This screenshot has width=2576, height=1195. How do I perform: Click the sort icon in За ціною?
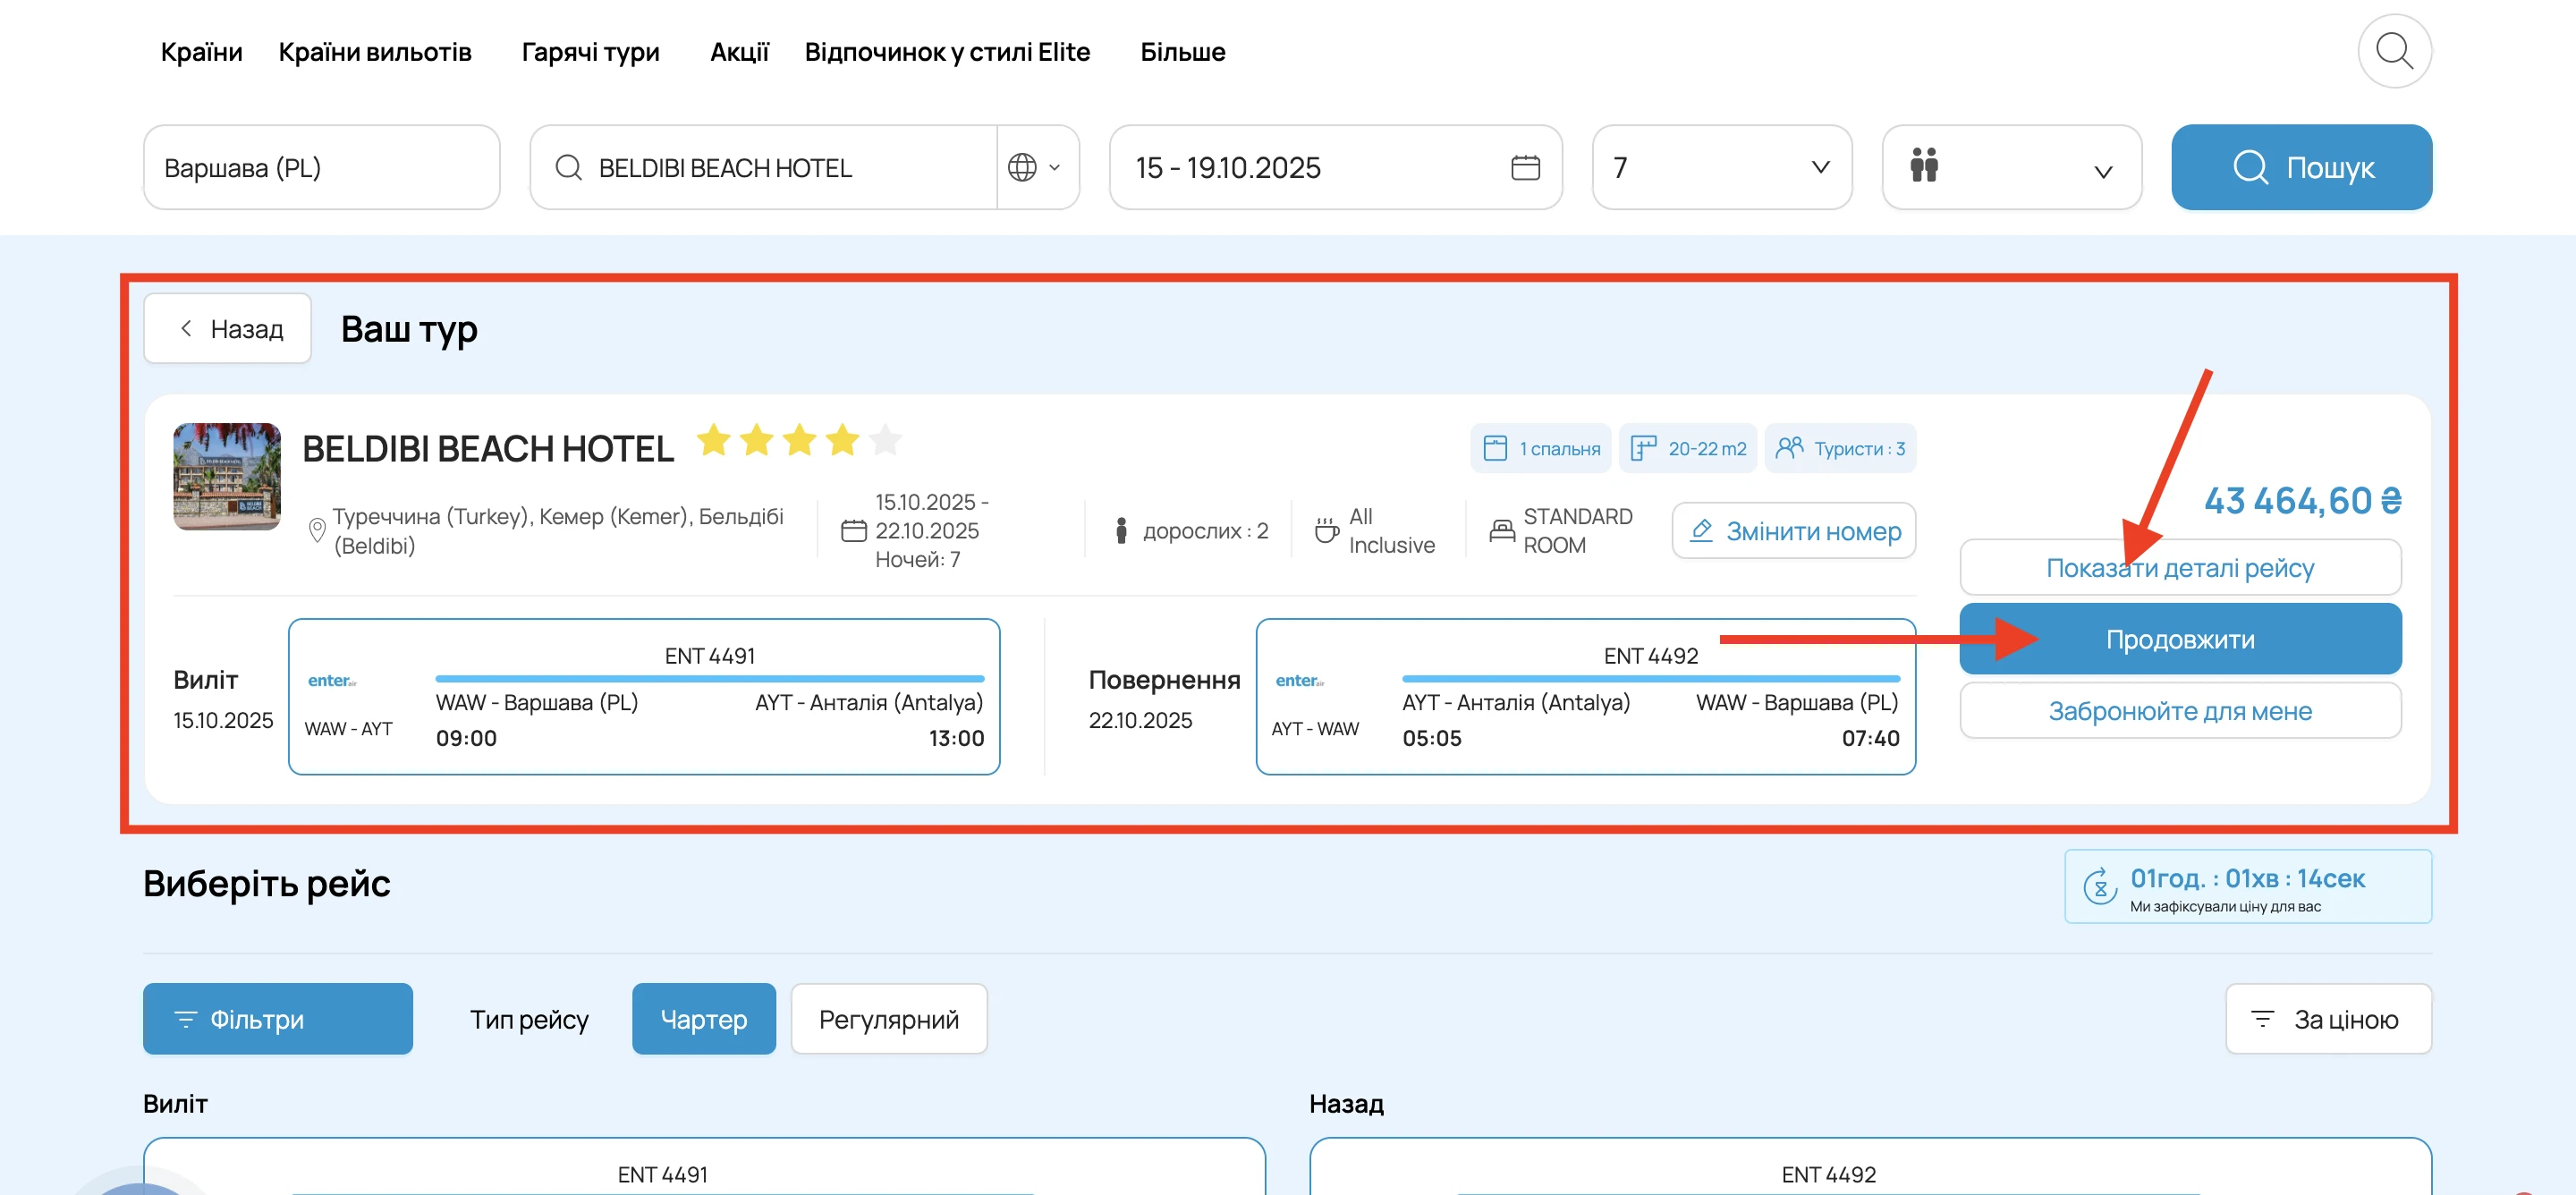click(2262, 1019)
